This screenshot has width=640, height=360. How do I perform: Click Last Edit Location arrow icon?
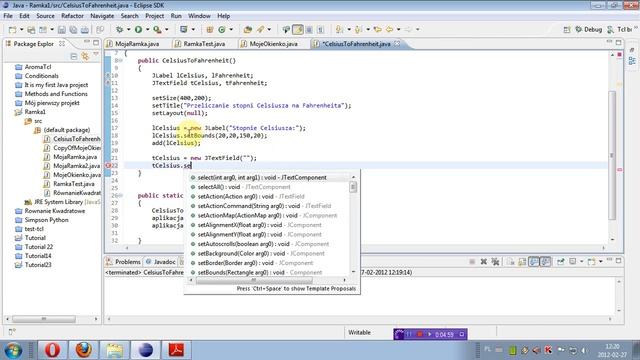(378, 29)
